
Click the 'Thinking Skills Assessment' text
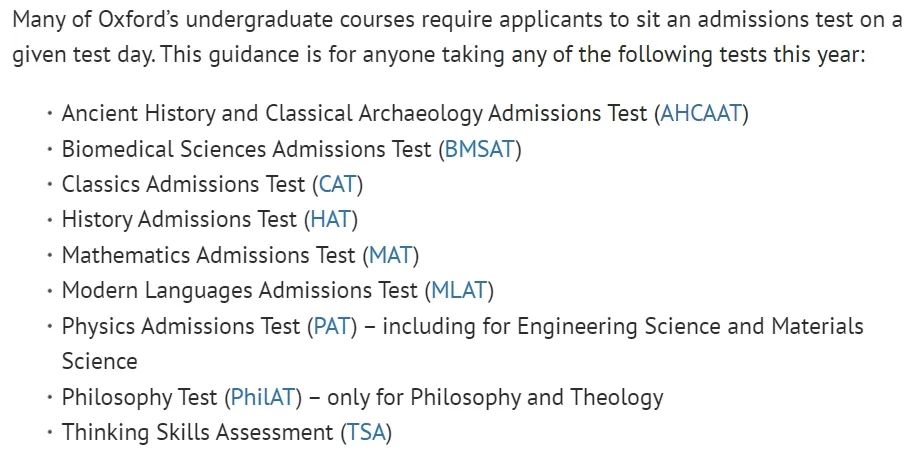click(x=195, y=432)
